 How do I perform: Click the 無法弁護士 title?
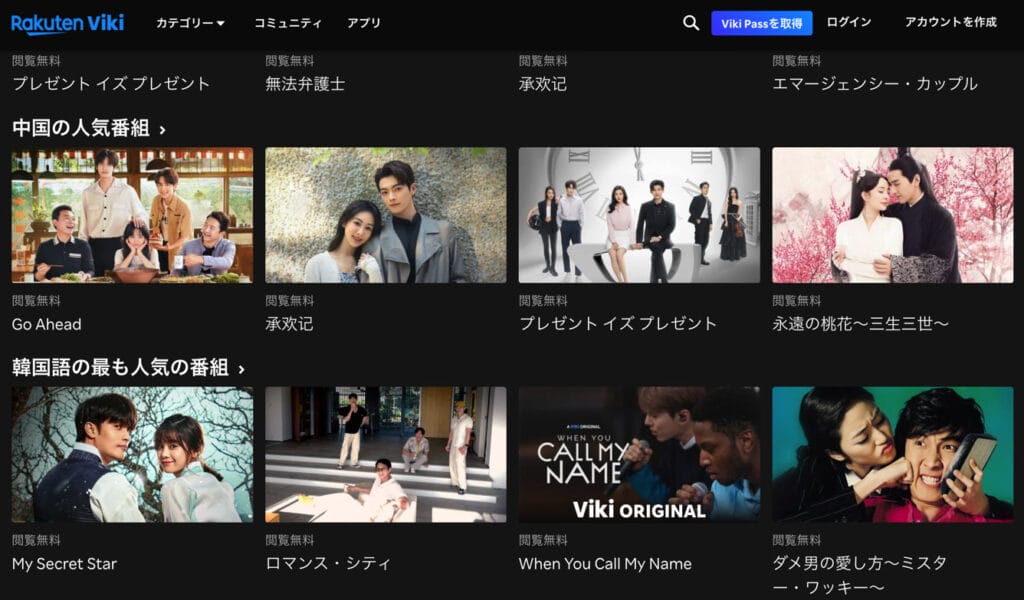coord(305,84)
